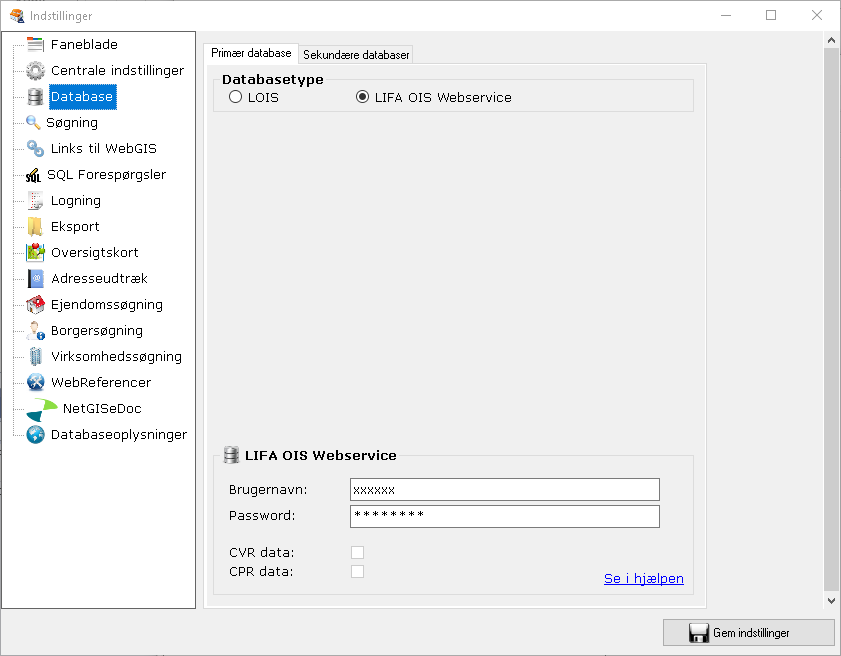The height and width of the screenshot is (656, 841).
Task: Click the Gem indstillinger button
Action: 748,632
